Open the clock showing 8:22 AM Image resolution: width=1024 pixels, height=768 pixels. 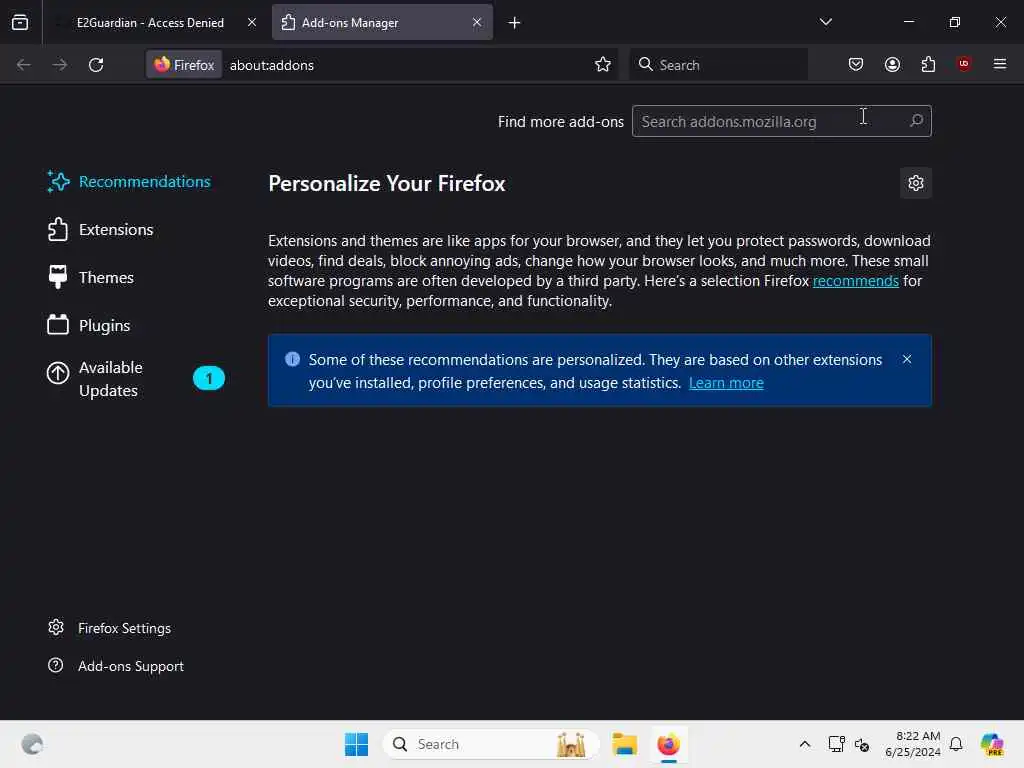(x=913, y=744)
